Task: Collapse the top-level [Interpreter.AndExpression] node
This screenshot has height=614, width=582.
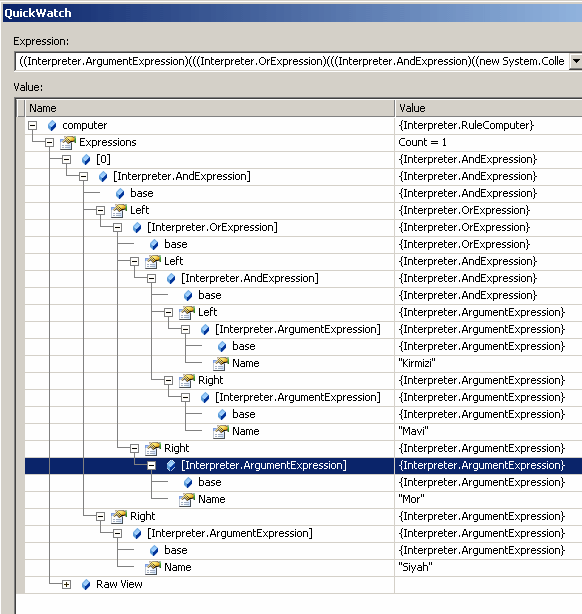Action: click(x=83, y=177)
